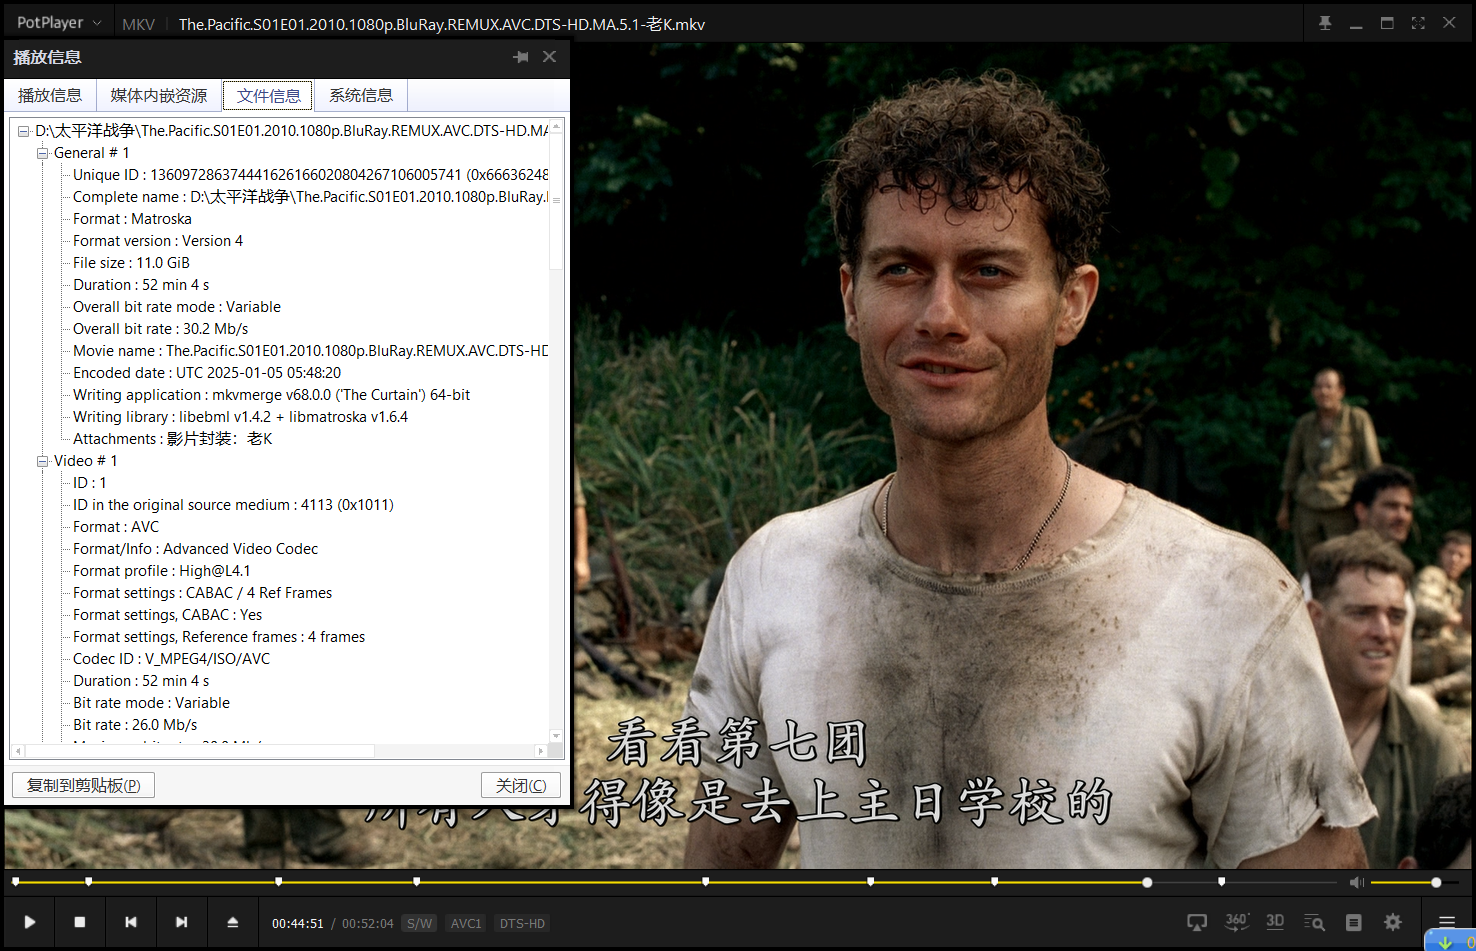Open a file using the eject icon
Image resolution: width=1476 pixels, height=951 pixels.
(232, 922)
